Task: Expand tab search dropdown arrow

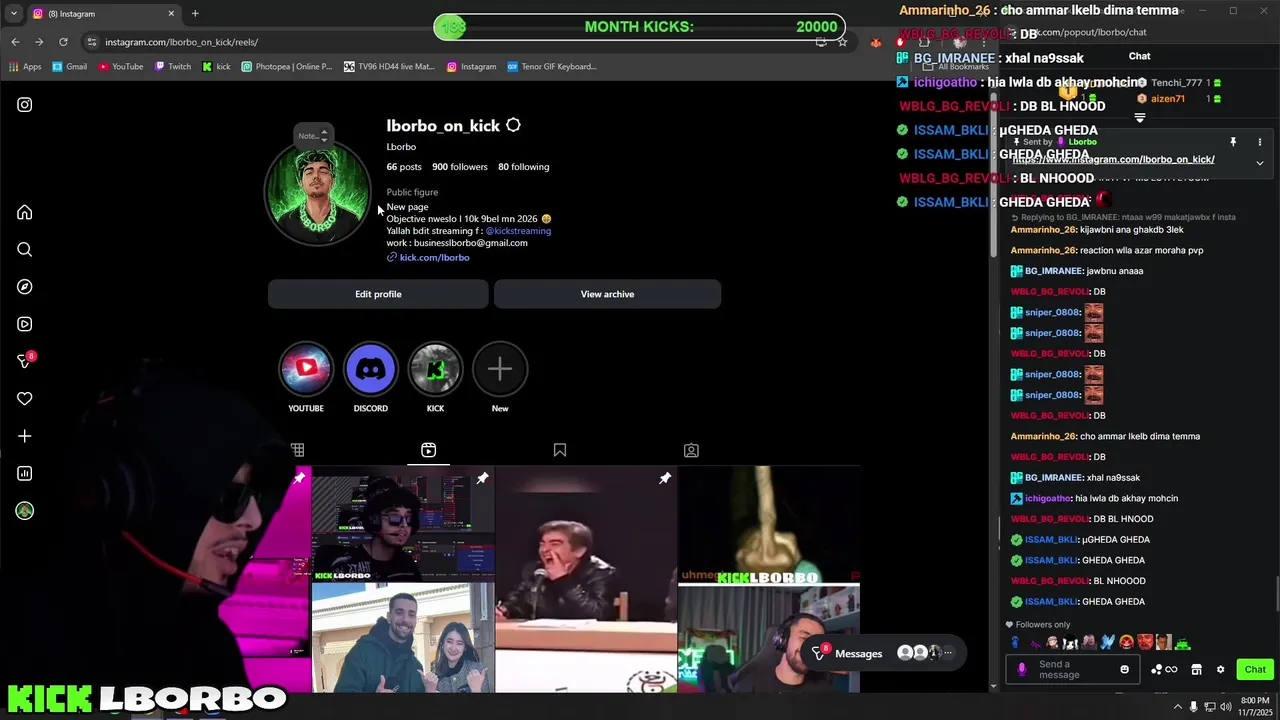Action: click(14, 14)
